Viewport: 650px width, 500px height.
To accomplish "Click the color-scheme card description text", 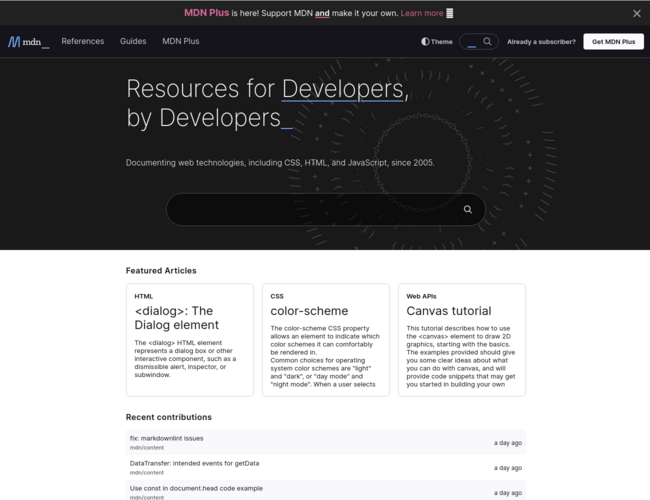I will click(325, 356).
